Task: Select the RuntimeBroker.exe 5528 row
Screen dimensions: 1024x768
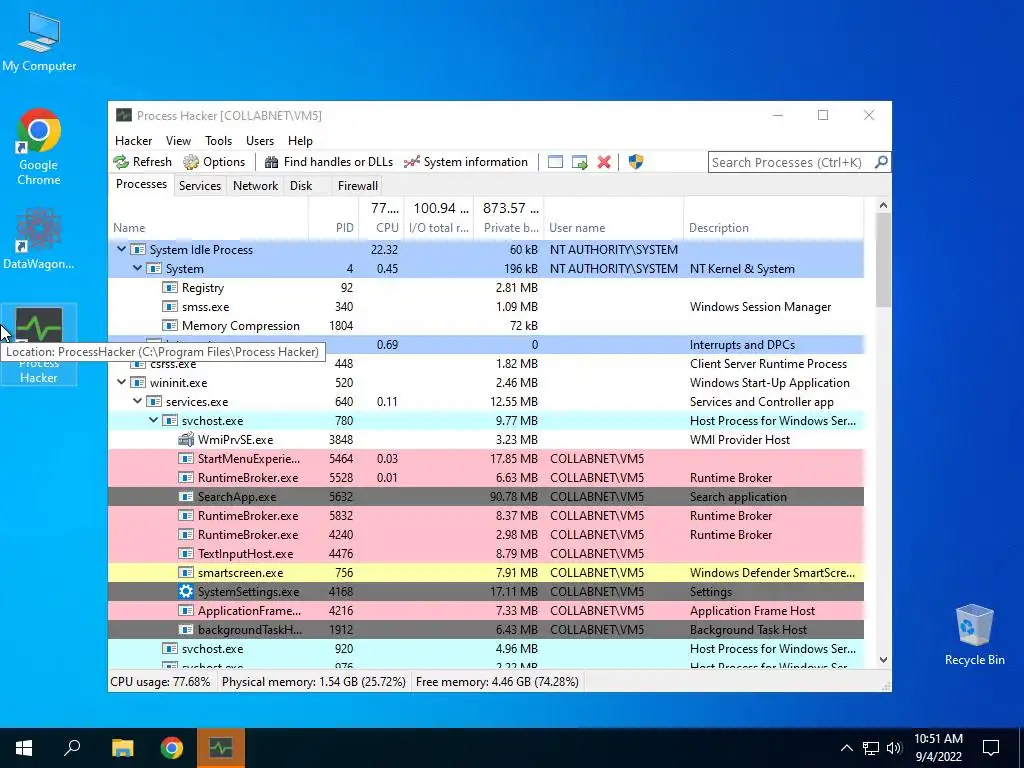Action: point(486,478)
